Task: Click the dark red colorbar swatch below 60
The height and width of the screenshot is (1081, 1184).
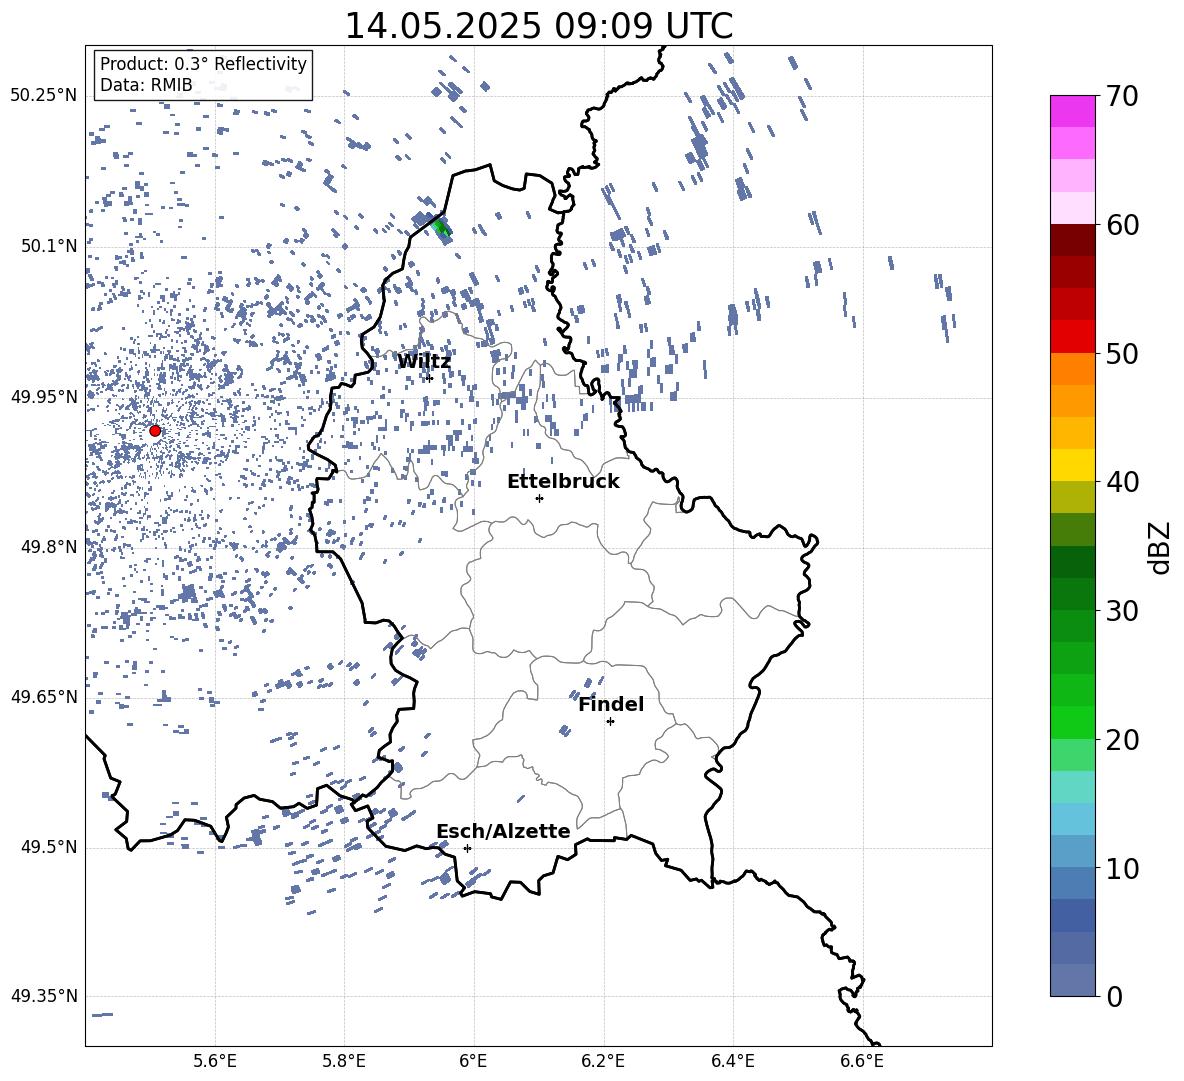Action: pos(1073,240)
